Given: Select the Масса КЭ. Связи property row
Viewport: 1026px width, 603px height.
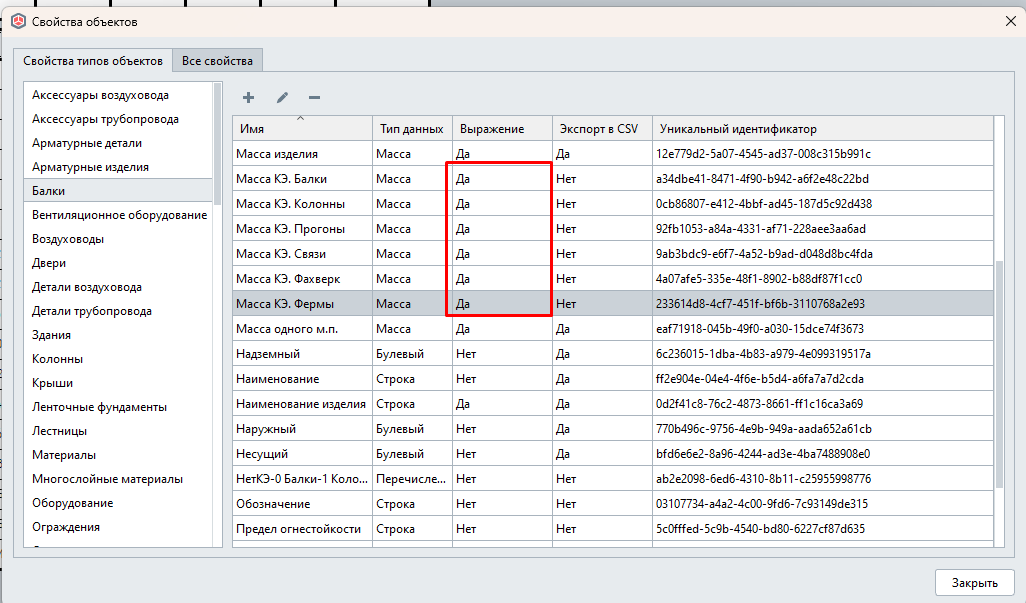Looking at the screenshot, I should pos(612,254).
